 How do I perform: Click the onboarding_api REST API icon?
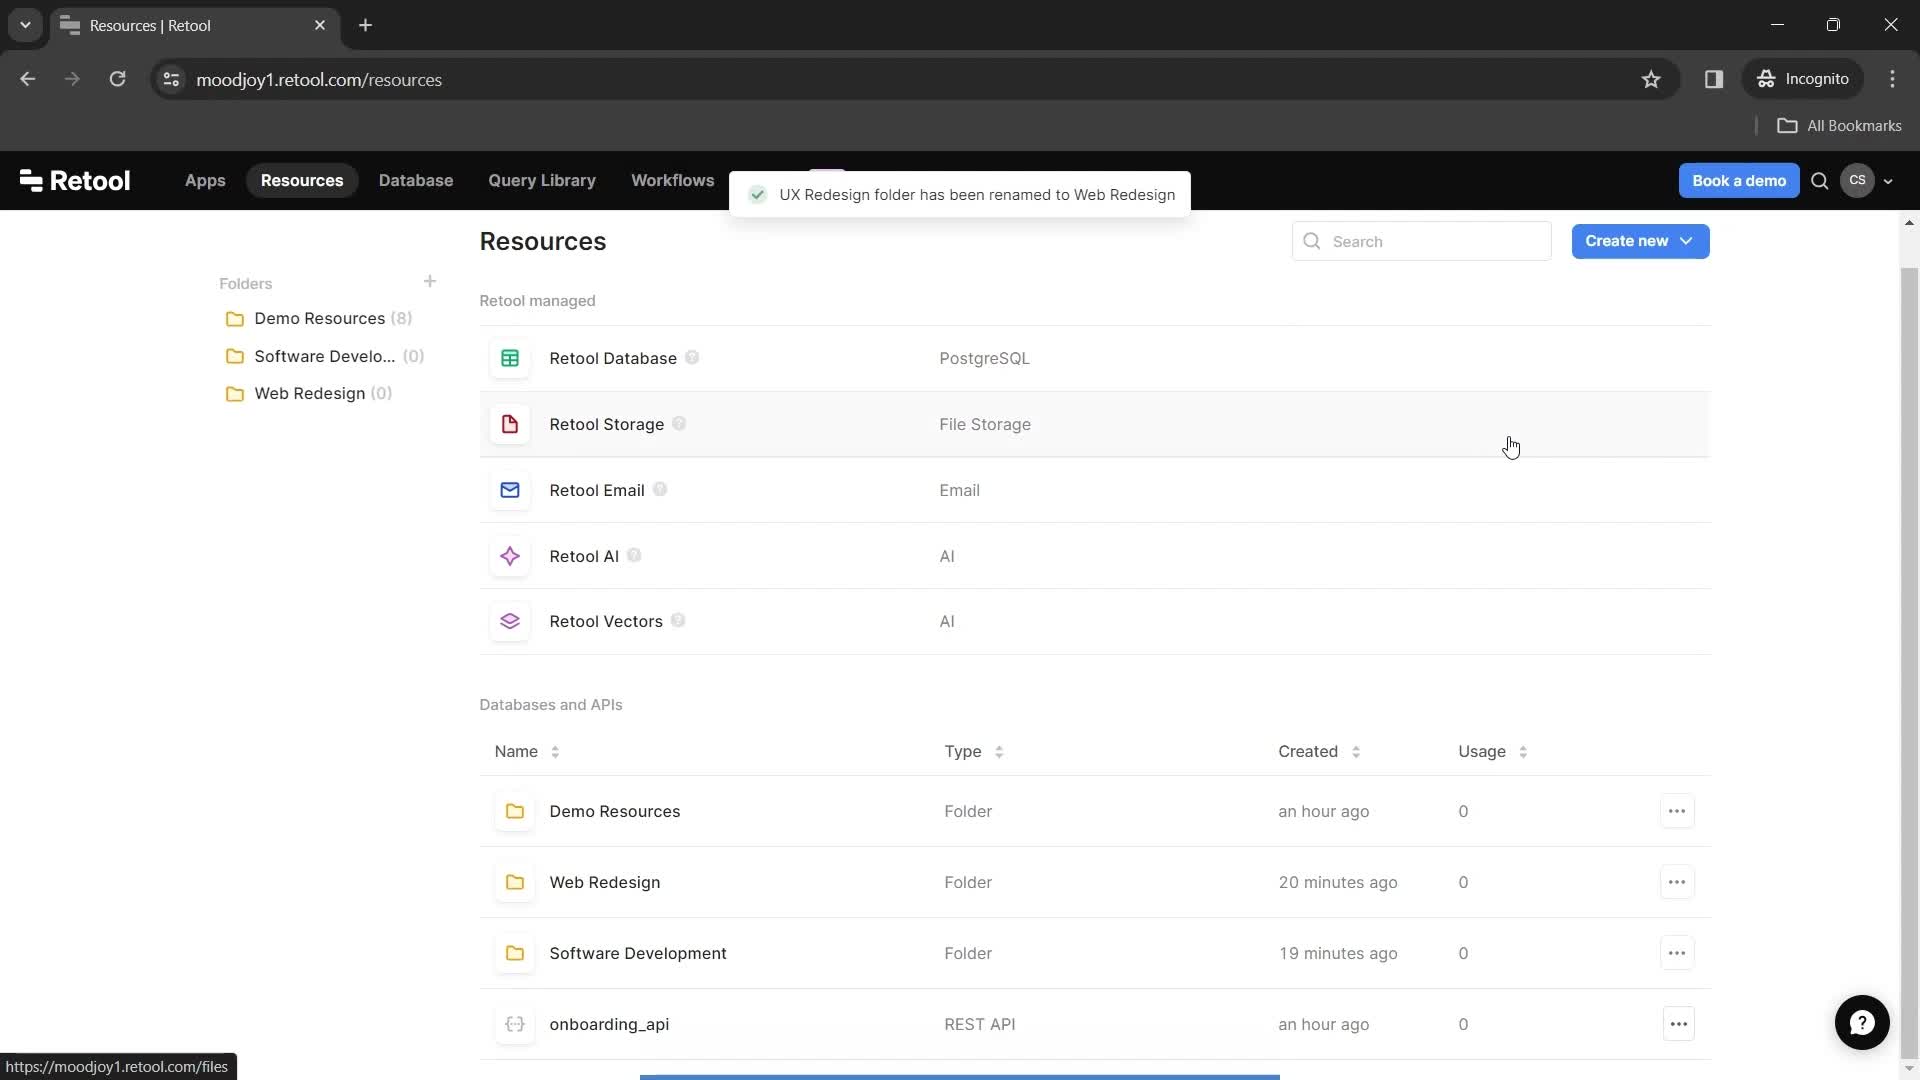click(x=515, y=1024)
